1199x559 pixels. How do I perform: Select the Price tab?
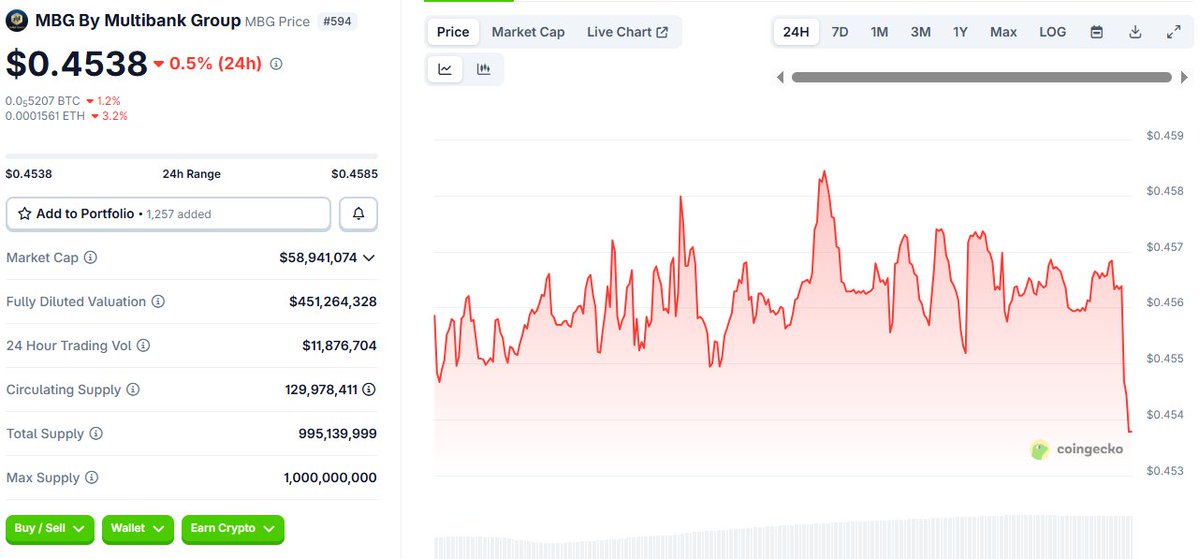pos(453,32)
